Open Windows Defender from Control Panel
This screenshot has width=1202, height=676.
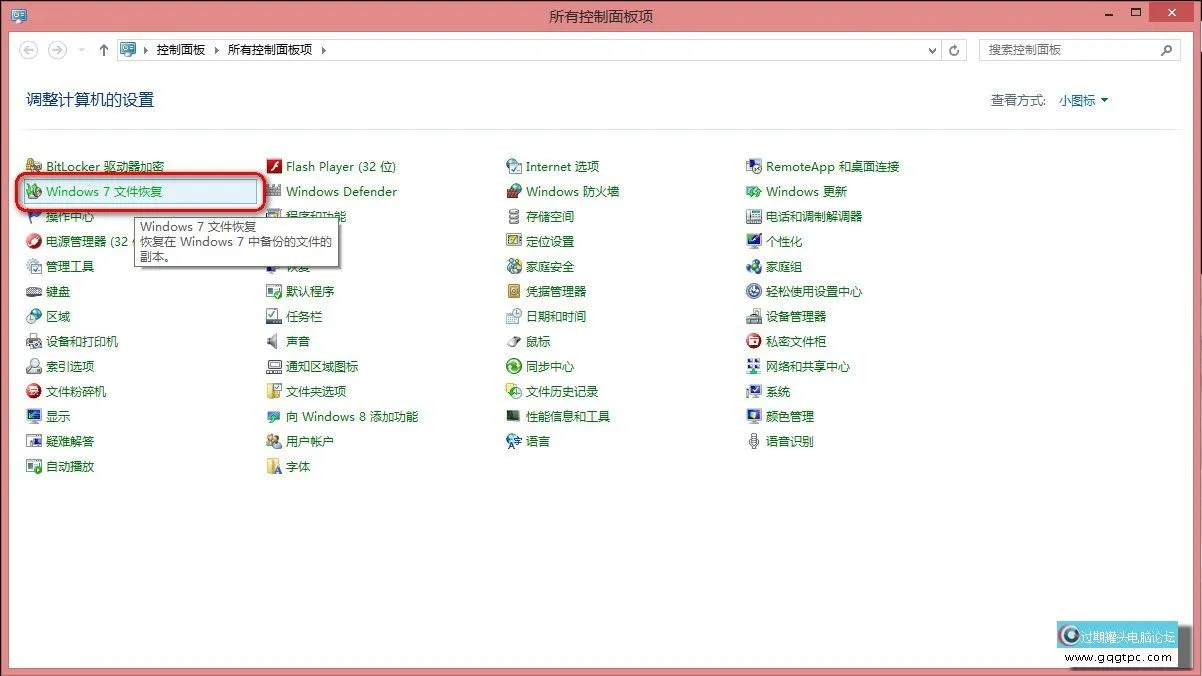point(342,191)
